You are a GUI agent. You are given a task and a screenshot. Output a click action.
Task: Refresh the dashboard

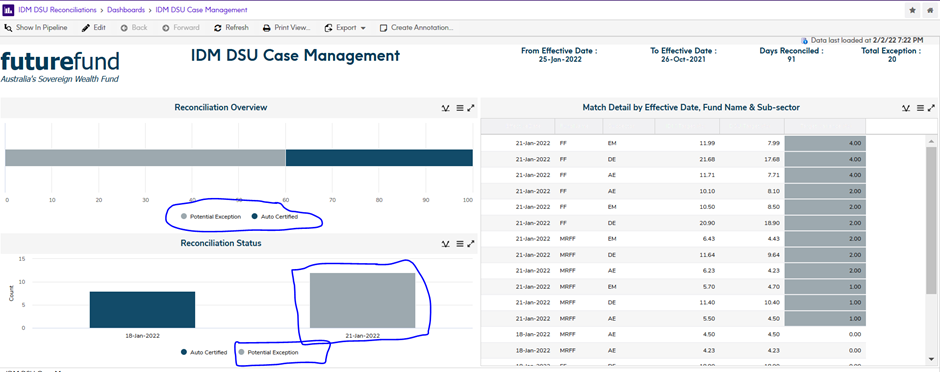[x=231, y=28]
